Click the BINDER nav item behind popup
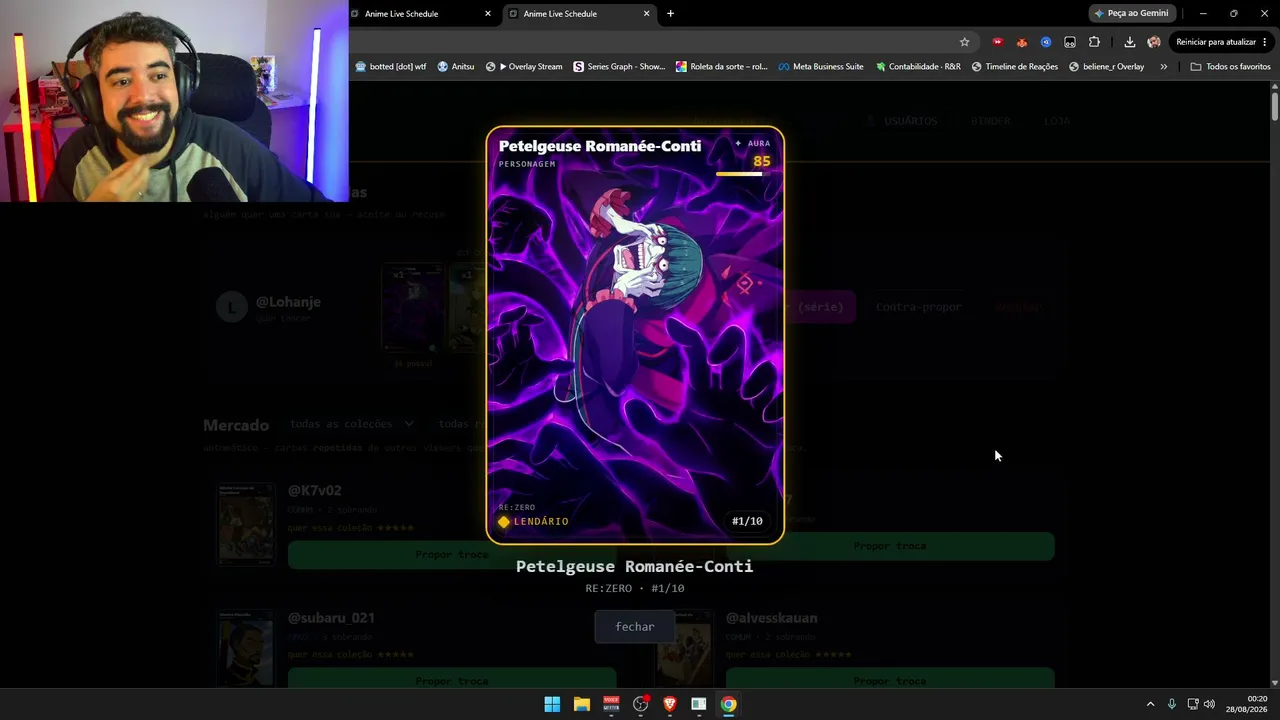Screen dimensions: 1280x720 [x=991, y=121]
